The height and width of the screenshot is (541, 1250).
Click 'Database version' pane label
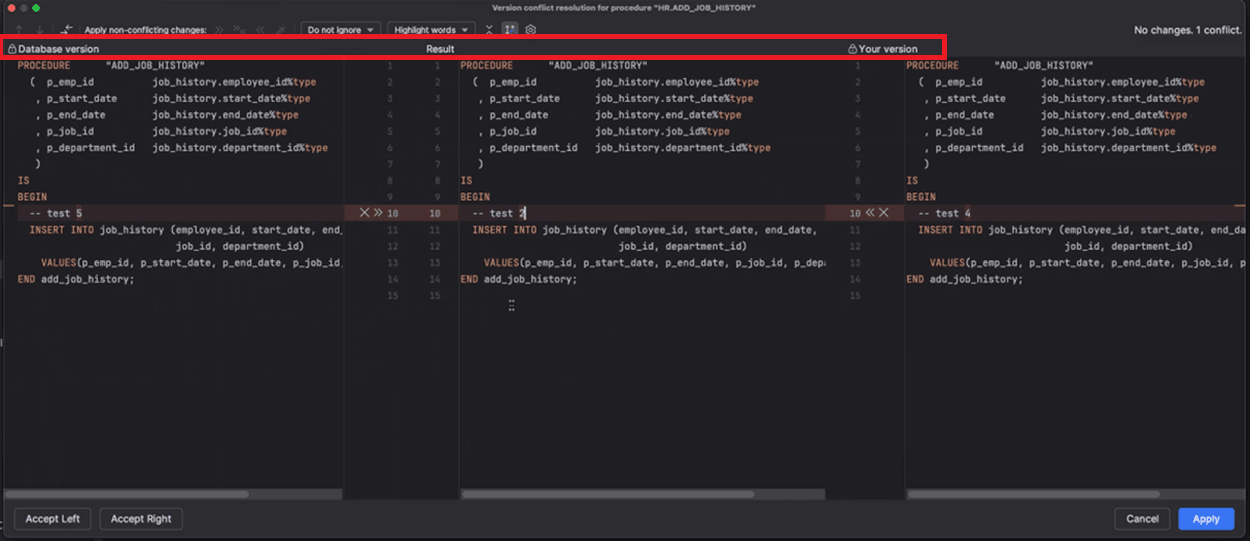click(59, 49)
